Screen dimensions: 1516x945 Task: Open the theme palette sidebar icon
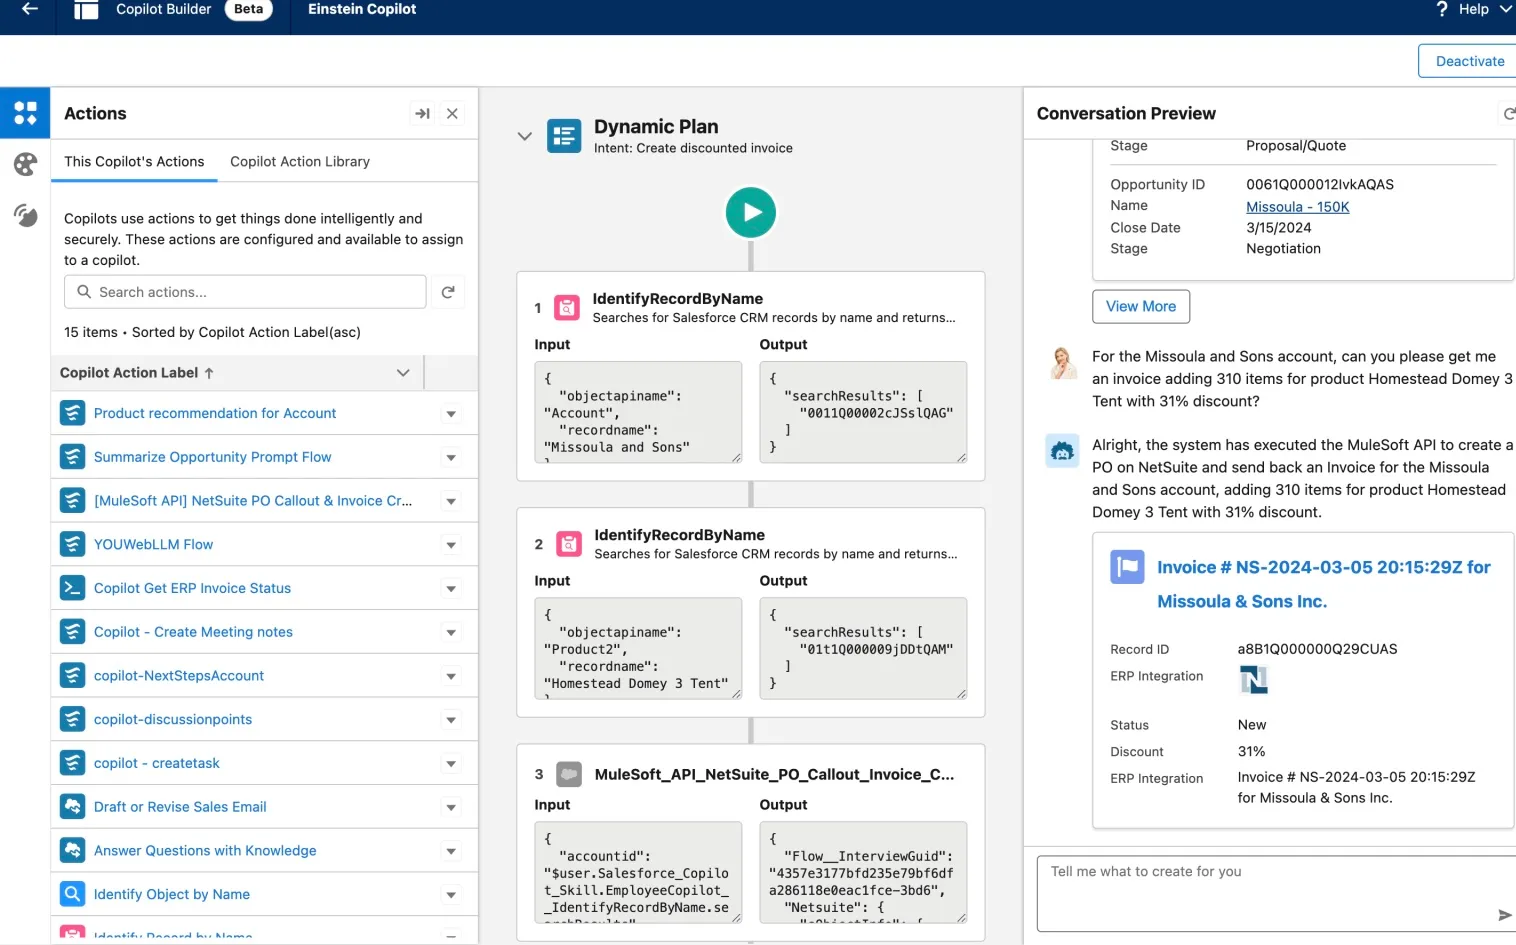25,164
